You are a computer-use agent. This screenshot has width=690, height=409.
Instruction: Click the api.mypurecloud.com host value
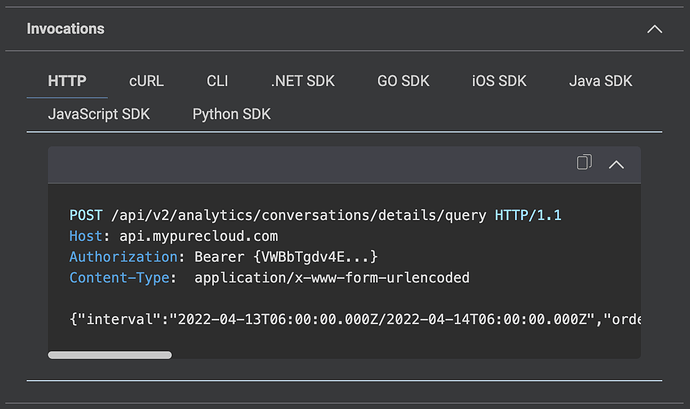click(x=198, y=236)
